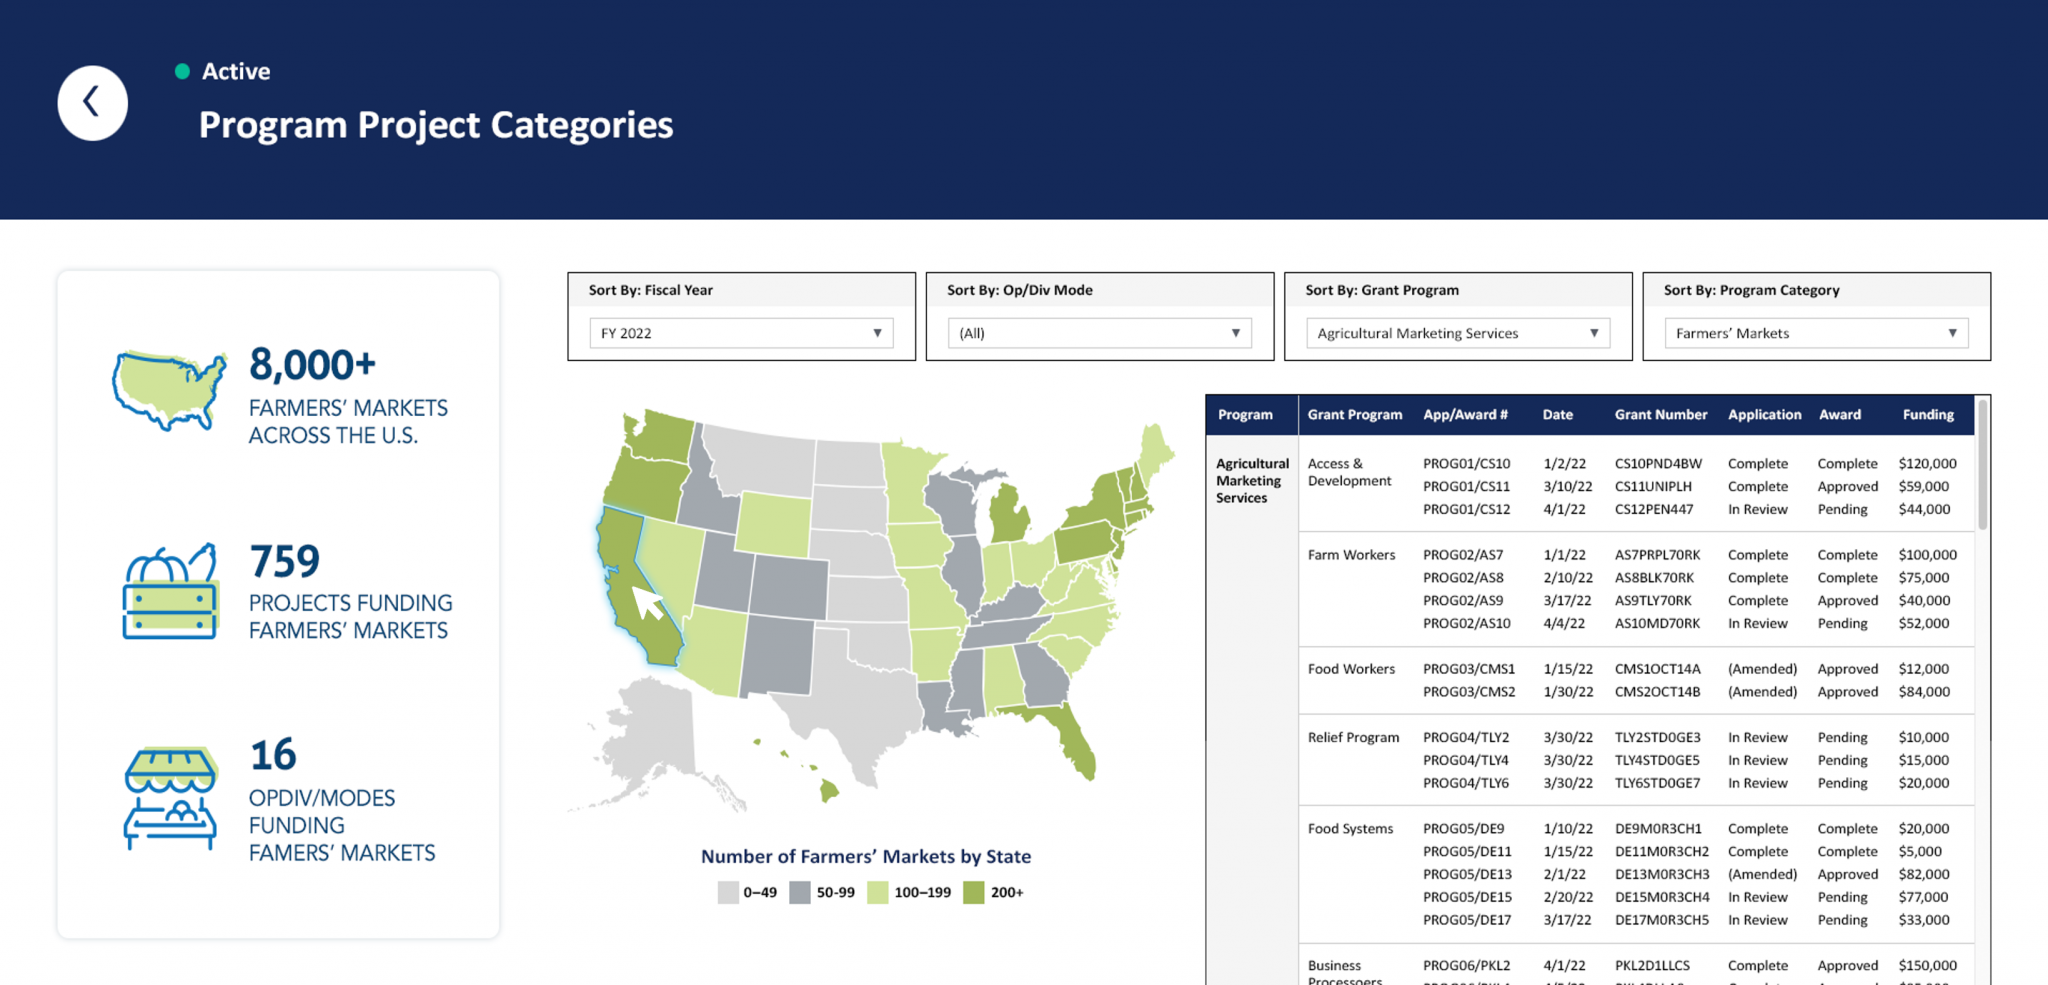Click the Grant Number column header
The image size is (2048, 985).
1660,415
